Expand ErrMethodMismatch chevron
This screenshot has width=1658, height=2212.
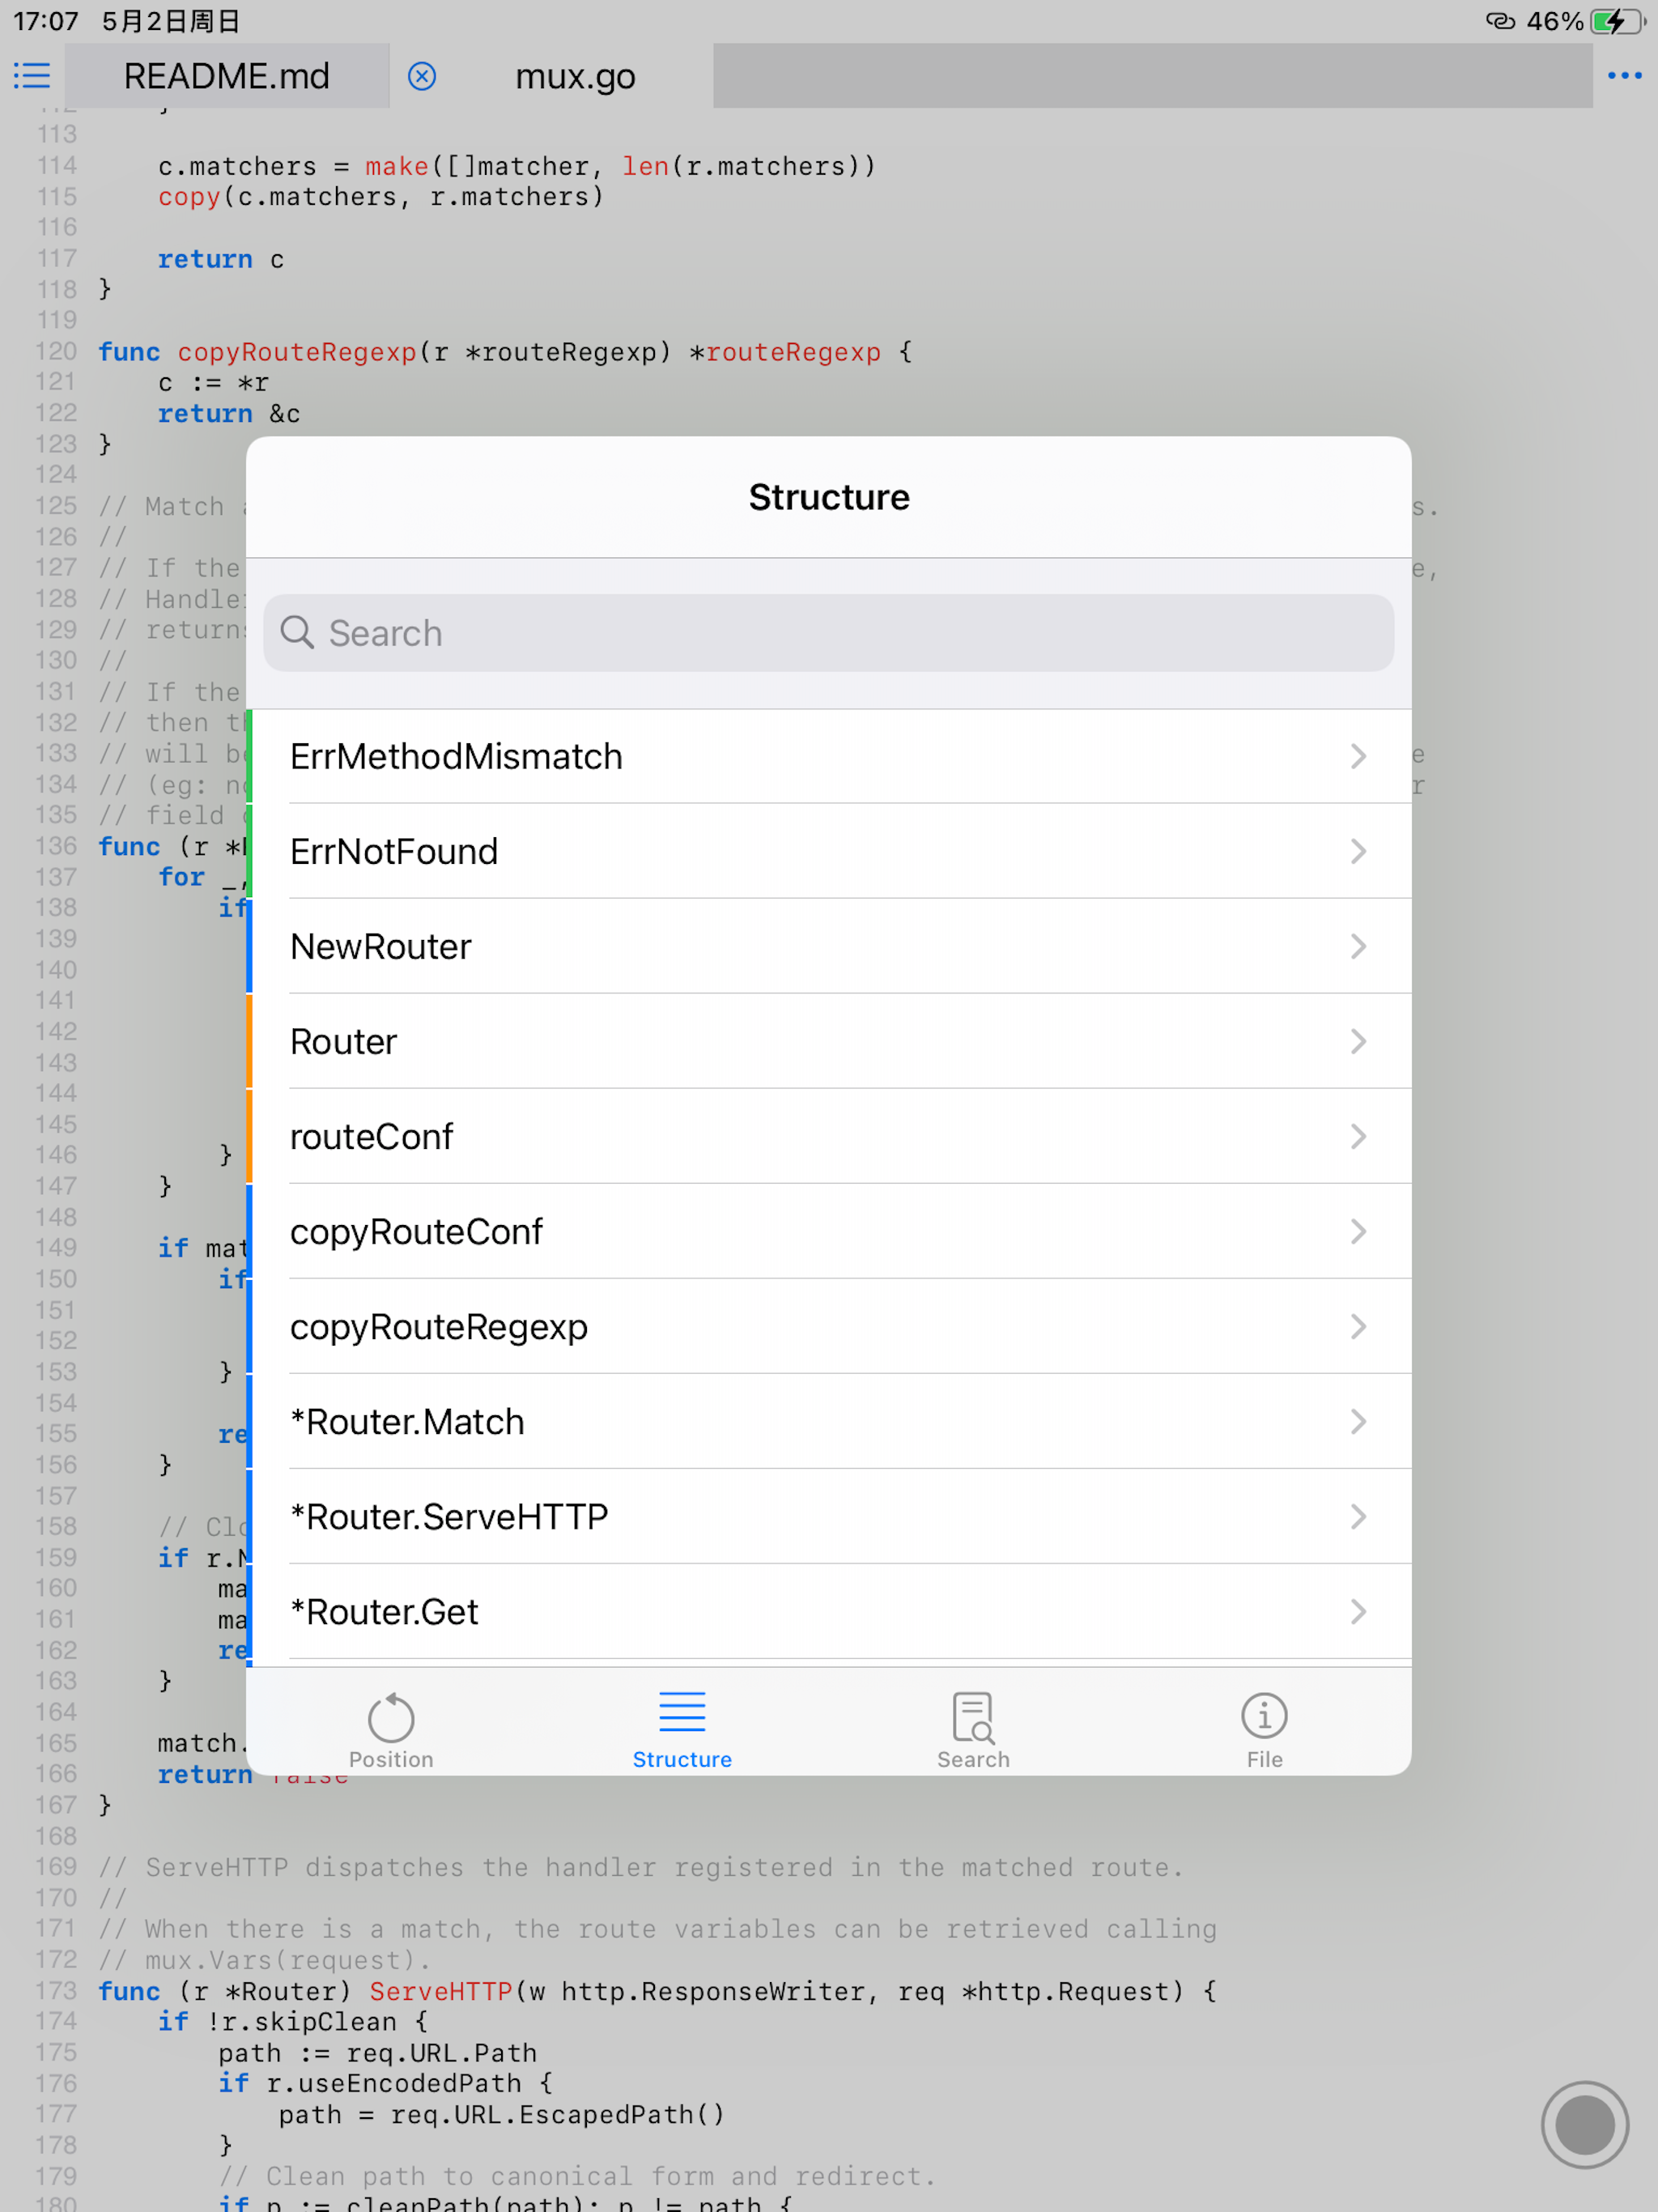1357,756
